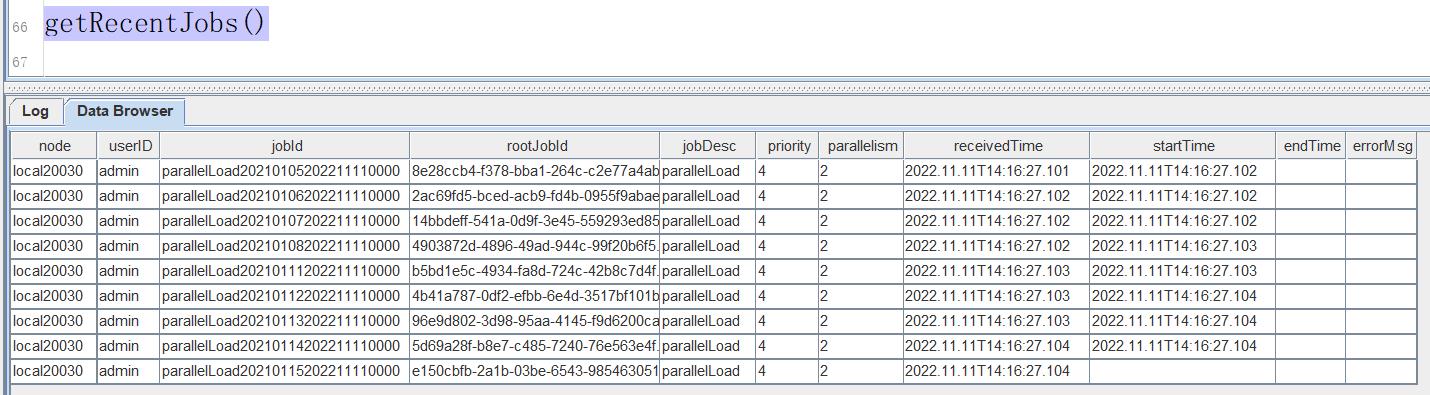The height and width of the screenshot is (395, 1430).
Task: Select jobId cell parallelLoad20210105202211110000
Action: coord(284,171)
